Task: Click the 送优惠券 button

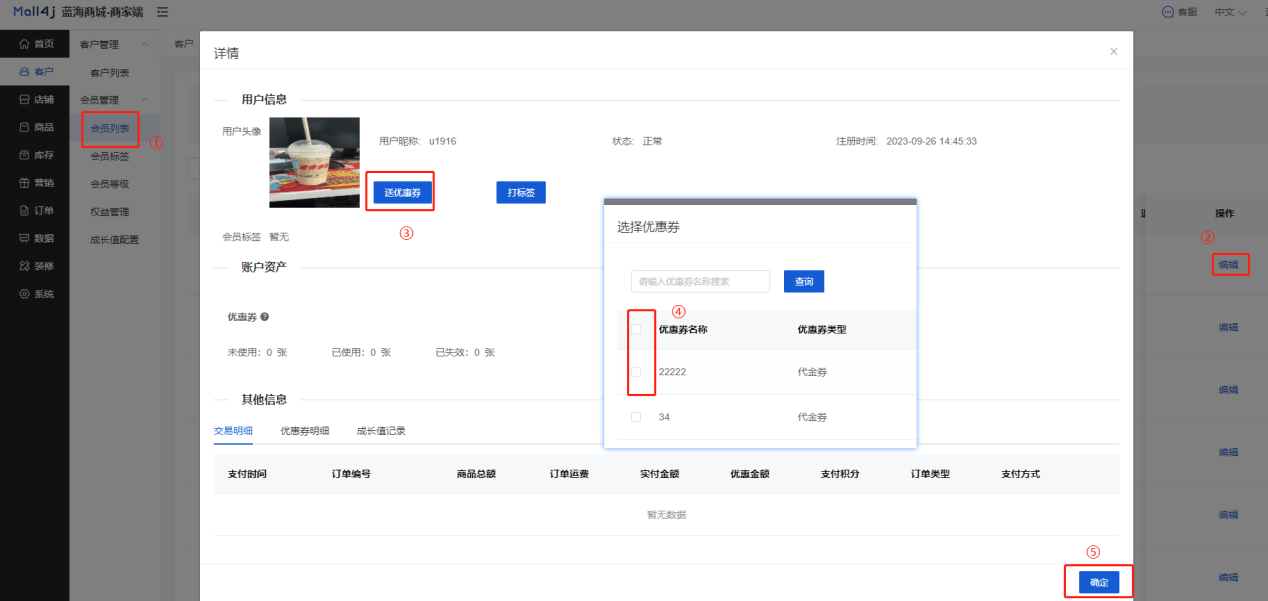Action: click(403, 193)
